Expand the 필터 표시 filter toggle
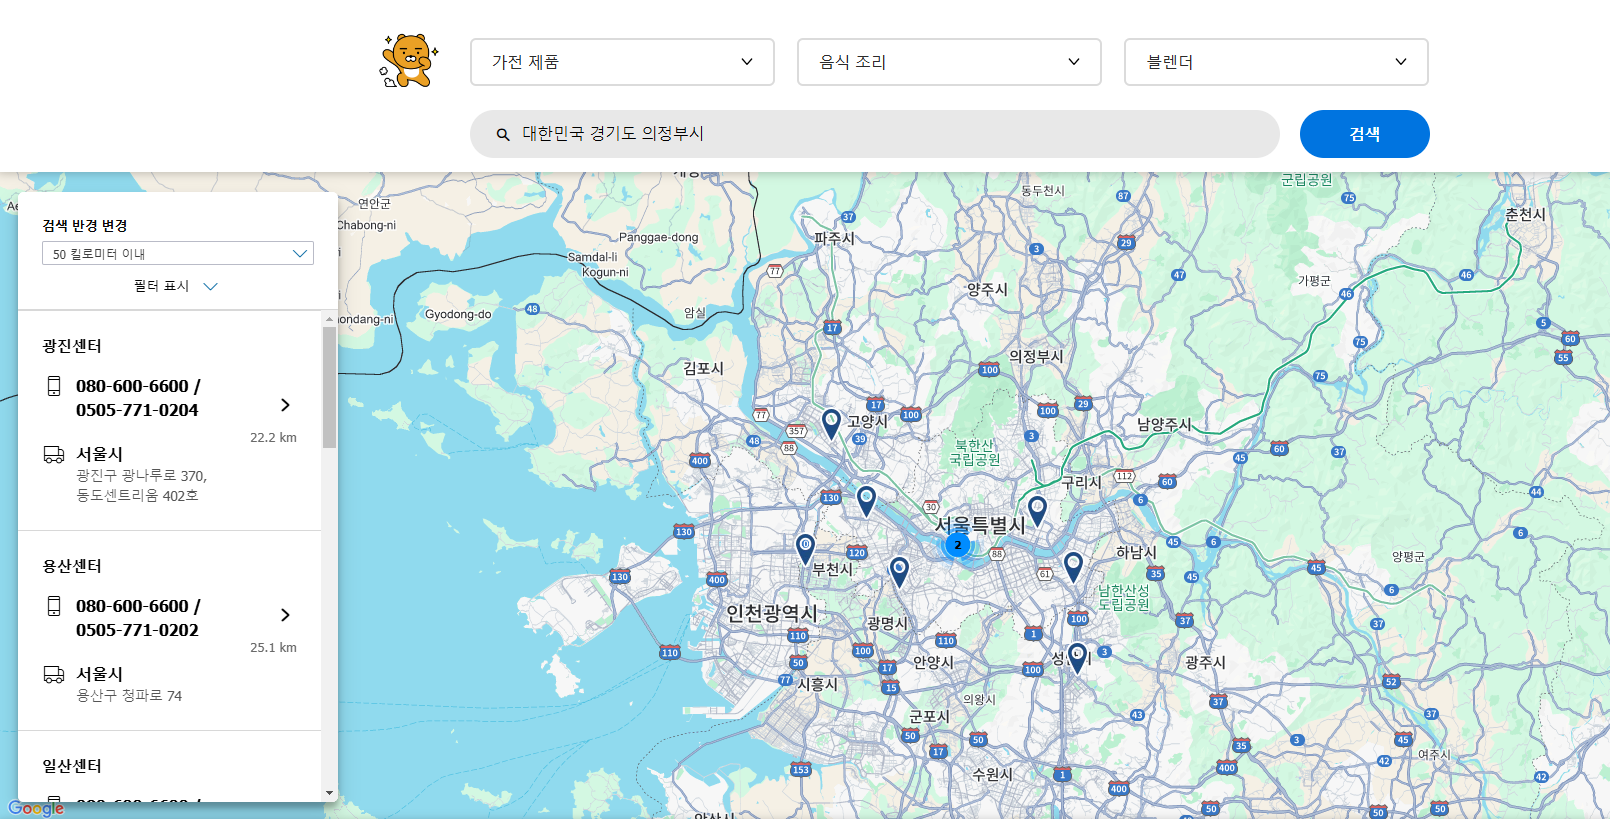Screen dimensions: 1610x819 (176, 286)
